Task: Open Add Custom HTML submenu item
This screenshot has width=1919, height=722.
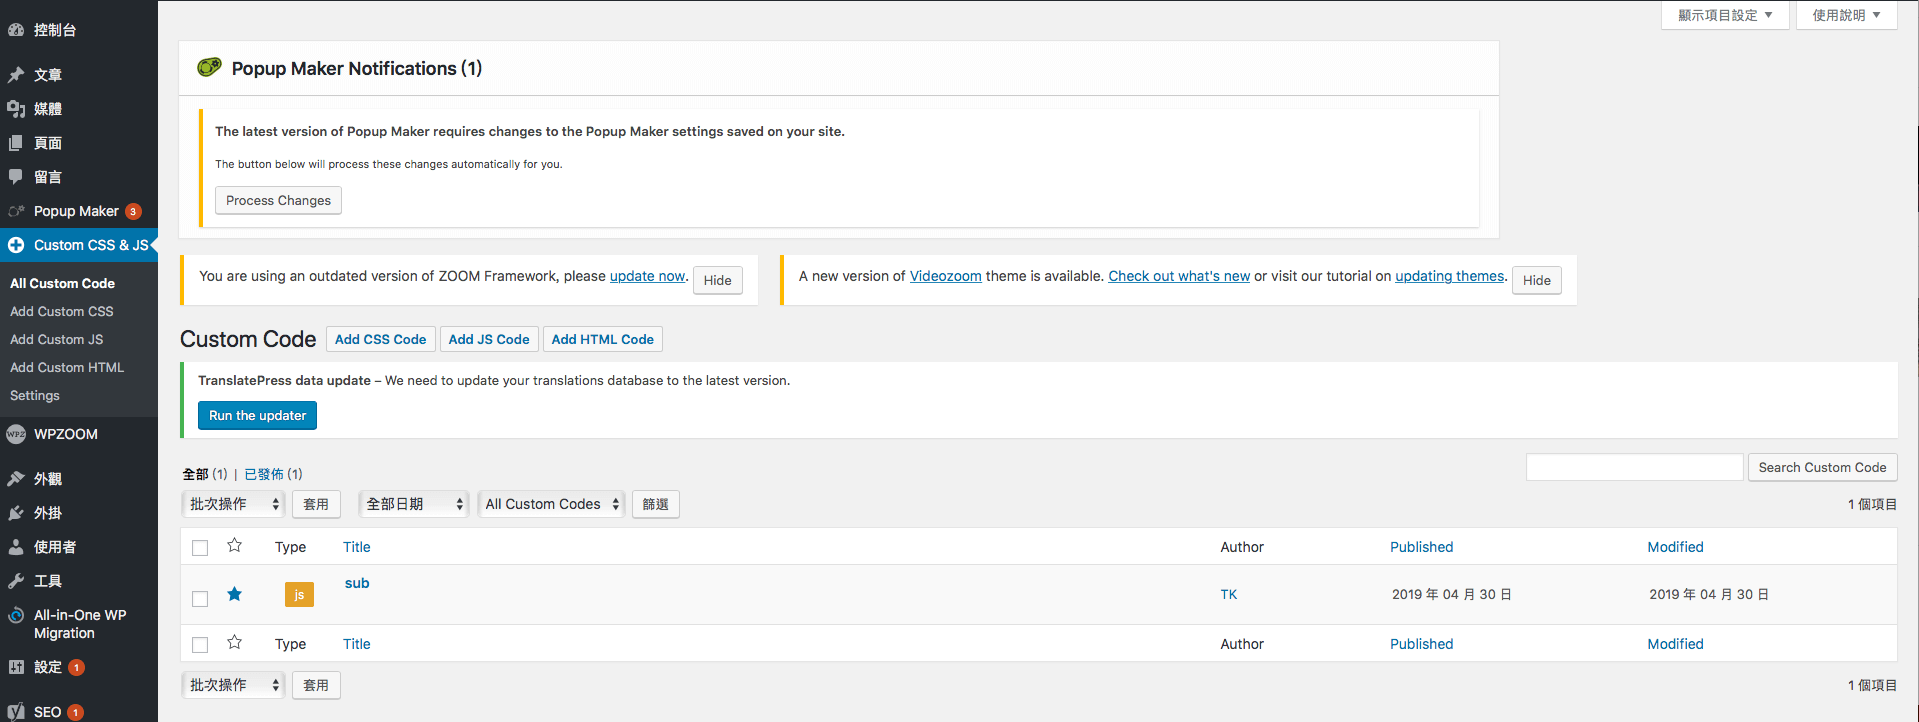Action: click(67, 367)
